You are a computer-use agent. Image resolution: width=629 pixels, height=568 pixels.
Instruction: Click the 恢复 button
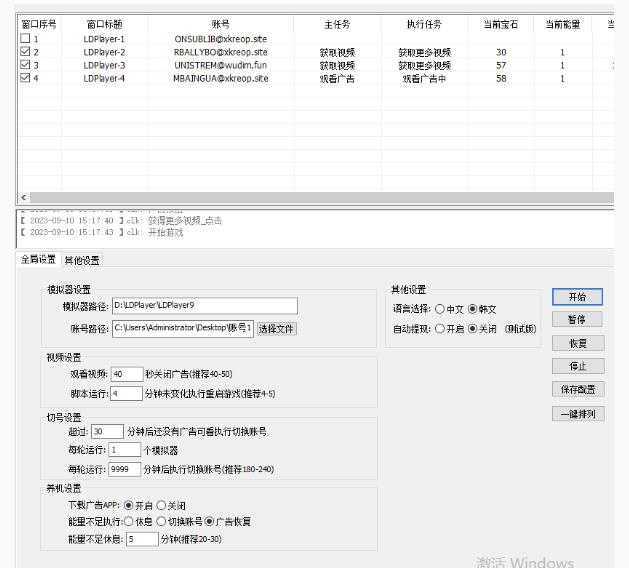[577, 343]
